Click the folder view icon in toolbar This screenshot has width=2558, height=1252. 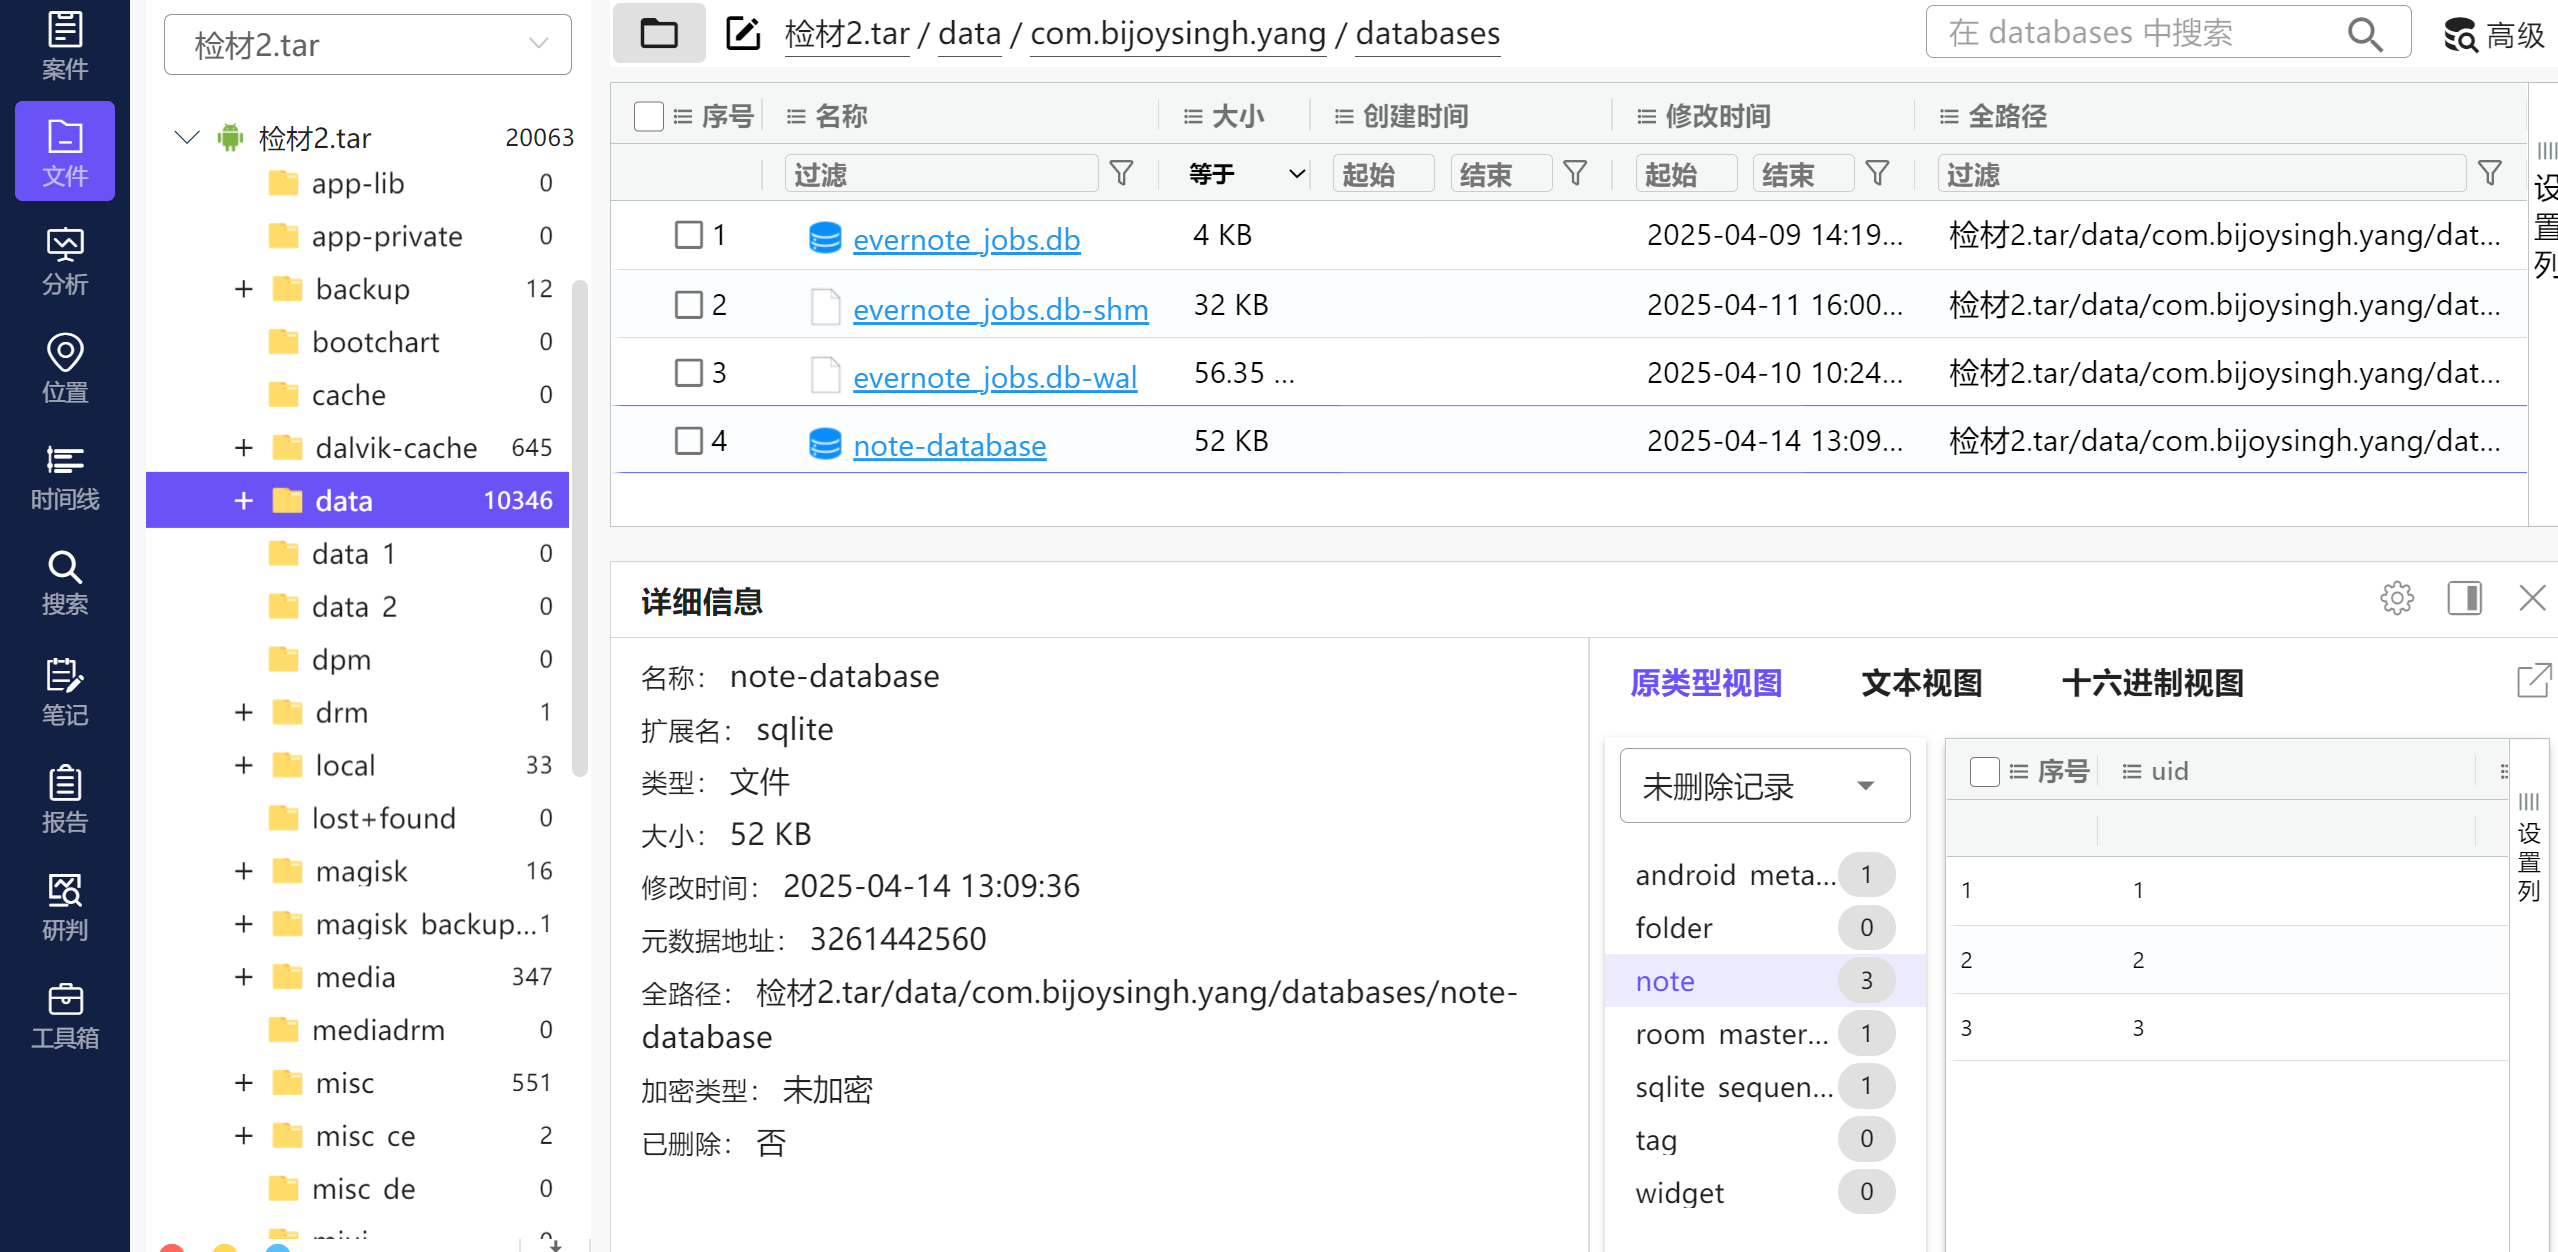pos(659,33)
